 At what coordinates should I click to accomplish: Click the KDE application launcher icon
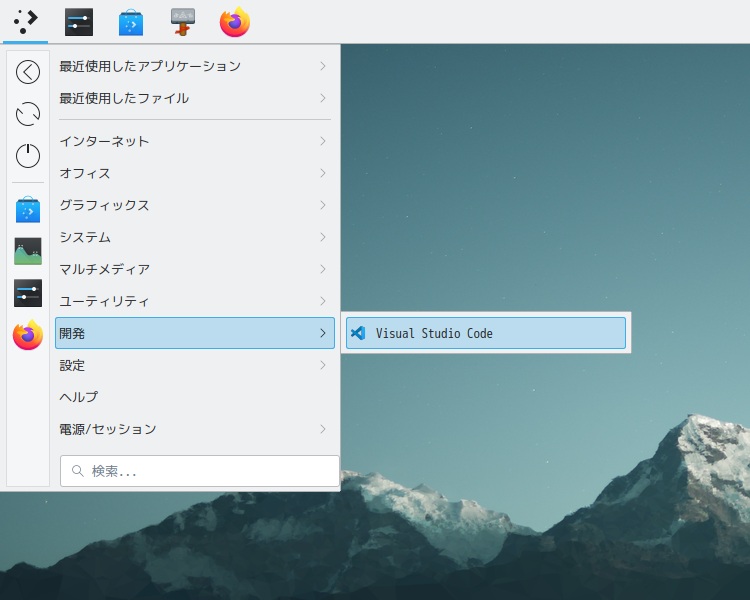[25, 22]
